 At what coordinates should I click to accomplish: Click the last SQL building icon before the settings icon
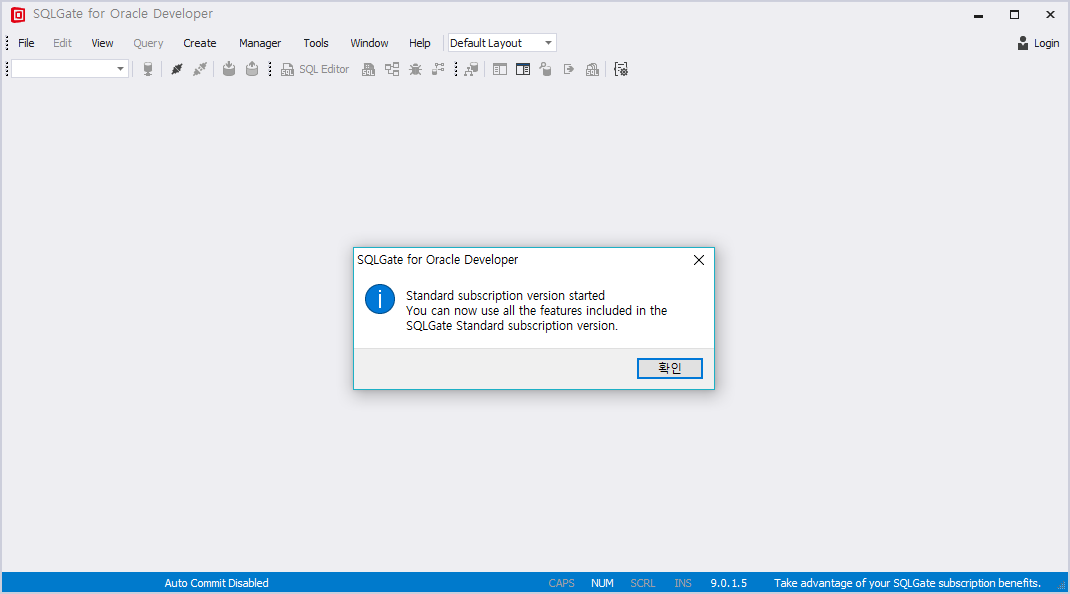[592, 69]
